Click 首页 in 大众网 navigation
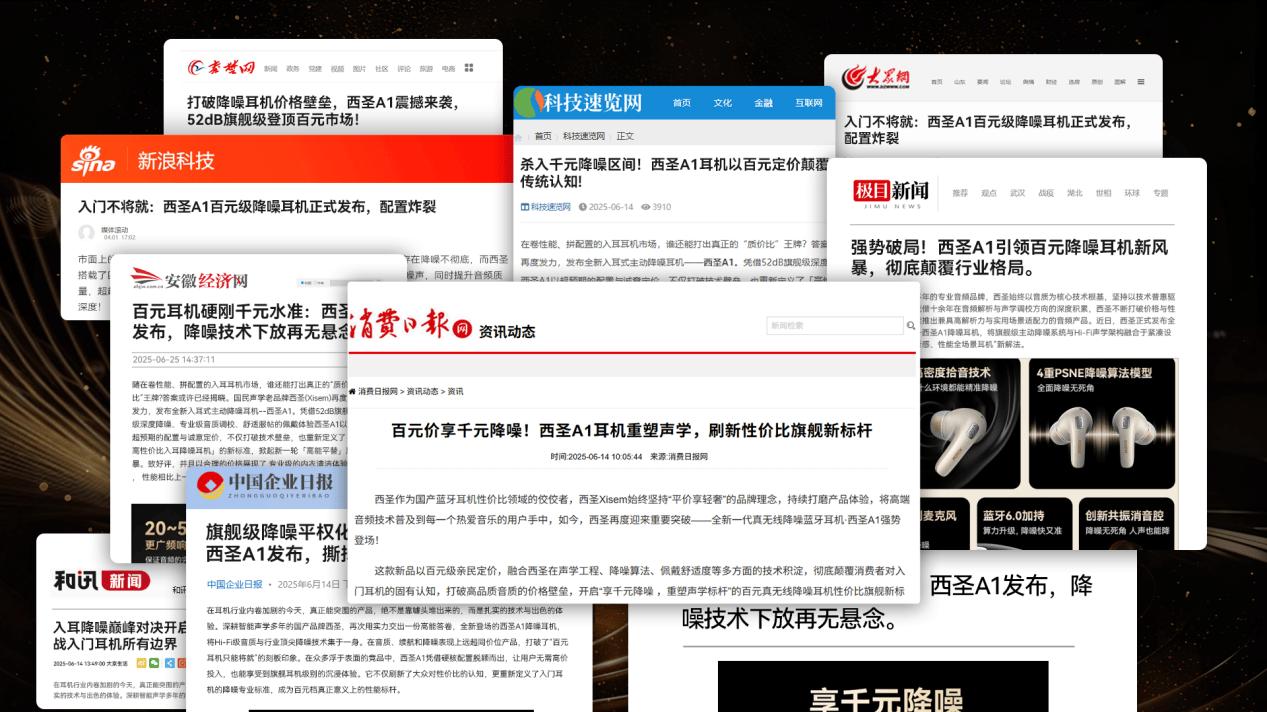The height and width of the screenshot is (712, 1267). pos(937,82)
